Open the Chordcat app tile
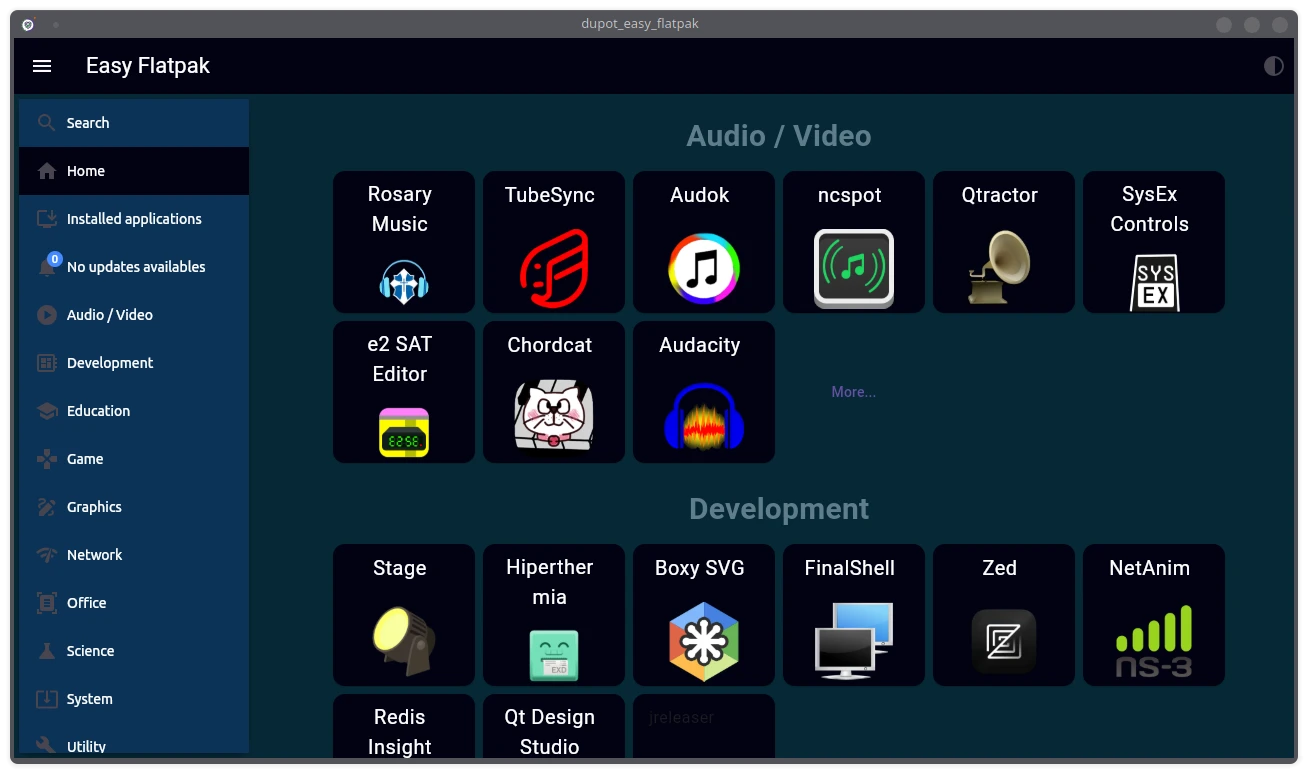Screen dimensions: 1308x774 pyautogui.click(x=554, y=392)
